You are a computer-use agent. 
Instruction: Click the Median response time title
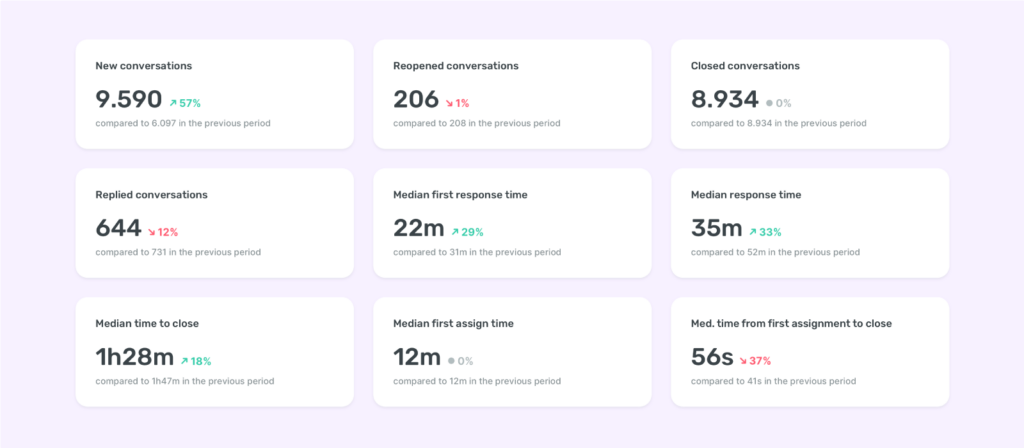coord(746,195)
